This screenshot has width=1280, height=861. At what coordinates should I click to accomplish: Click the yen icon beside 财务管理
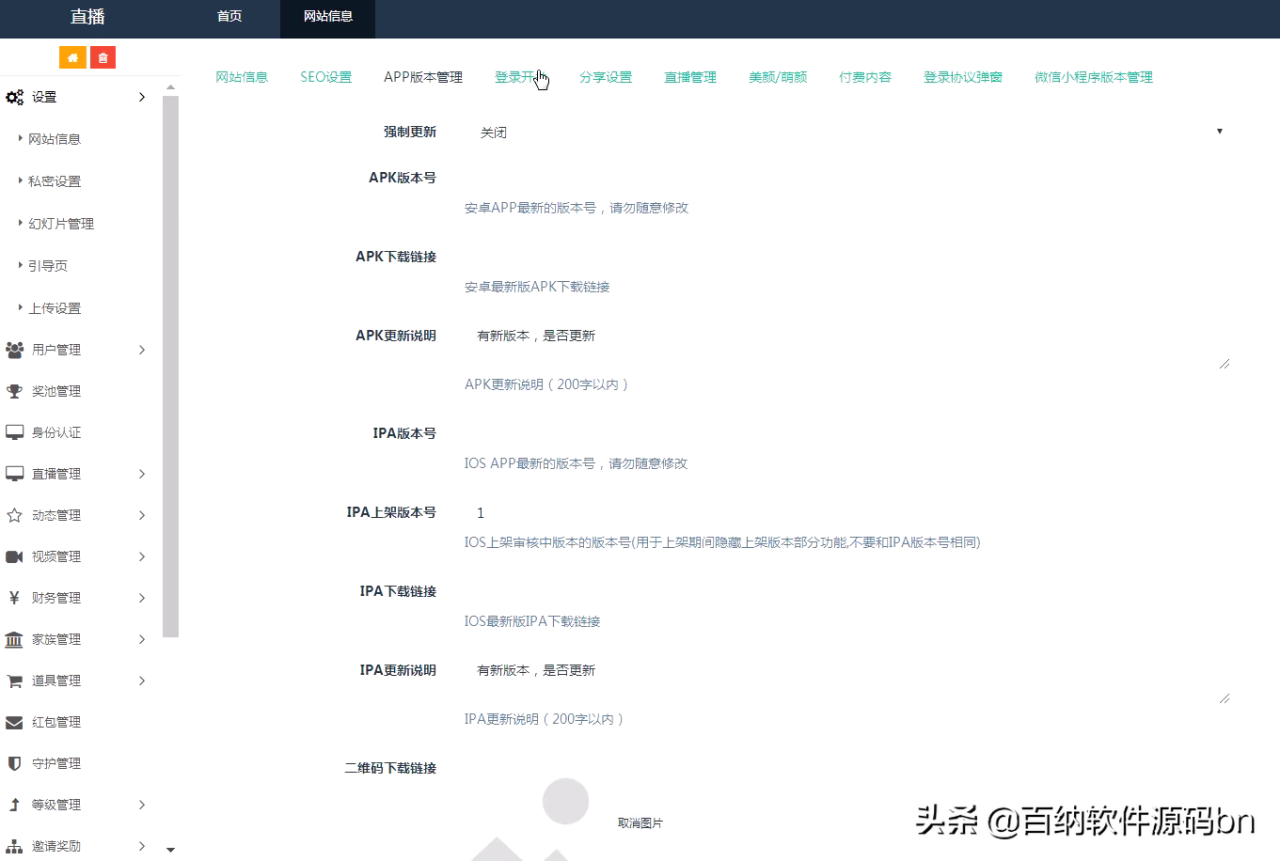(x=15, y=598)
